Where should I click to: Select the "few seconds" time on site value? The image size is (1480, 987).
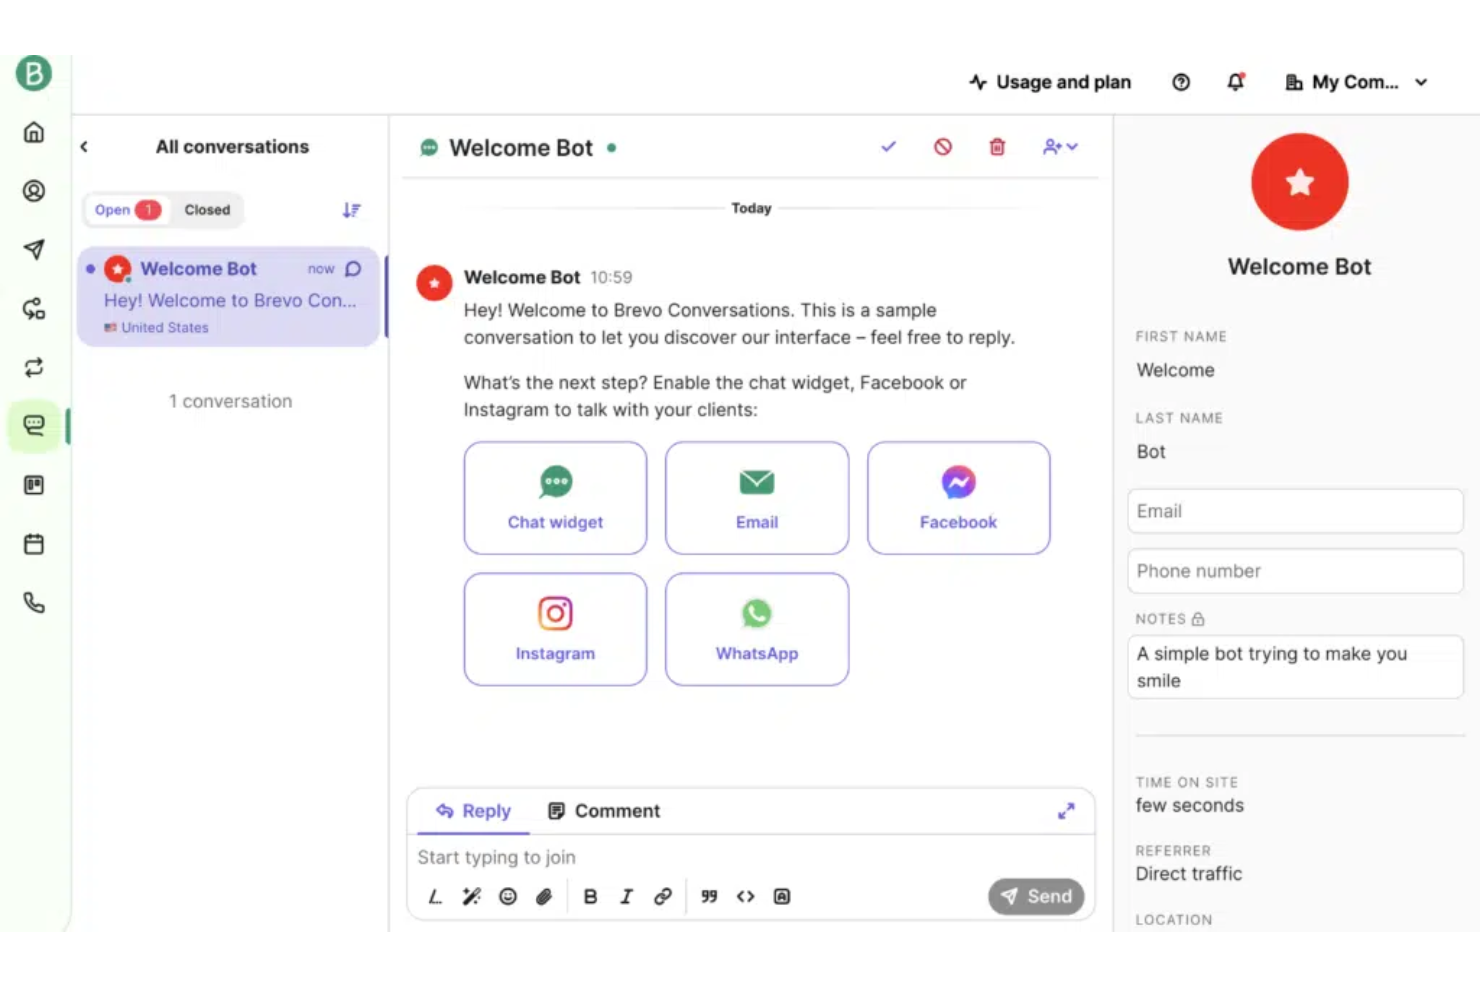[x=1190, y=806]
